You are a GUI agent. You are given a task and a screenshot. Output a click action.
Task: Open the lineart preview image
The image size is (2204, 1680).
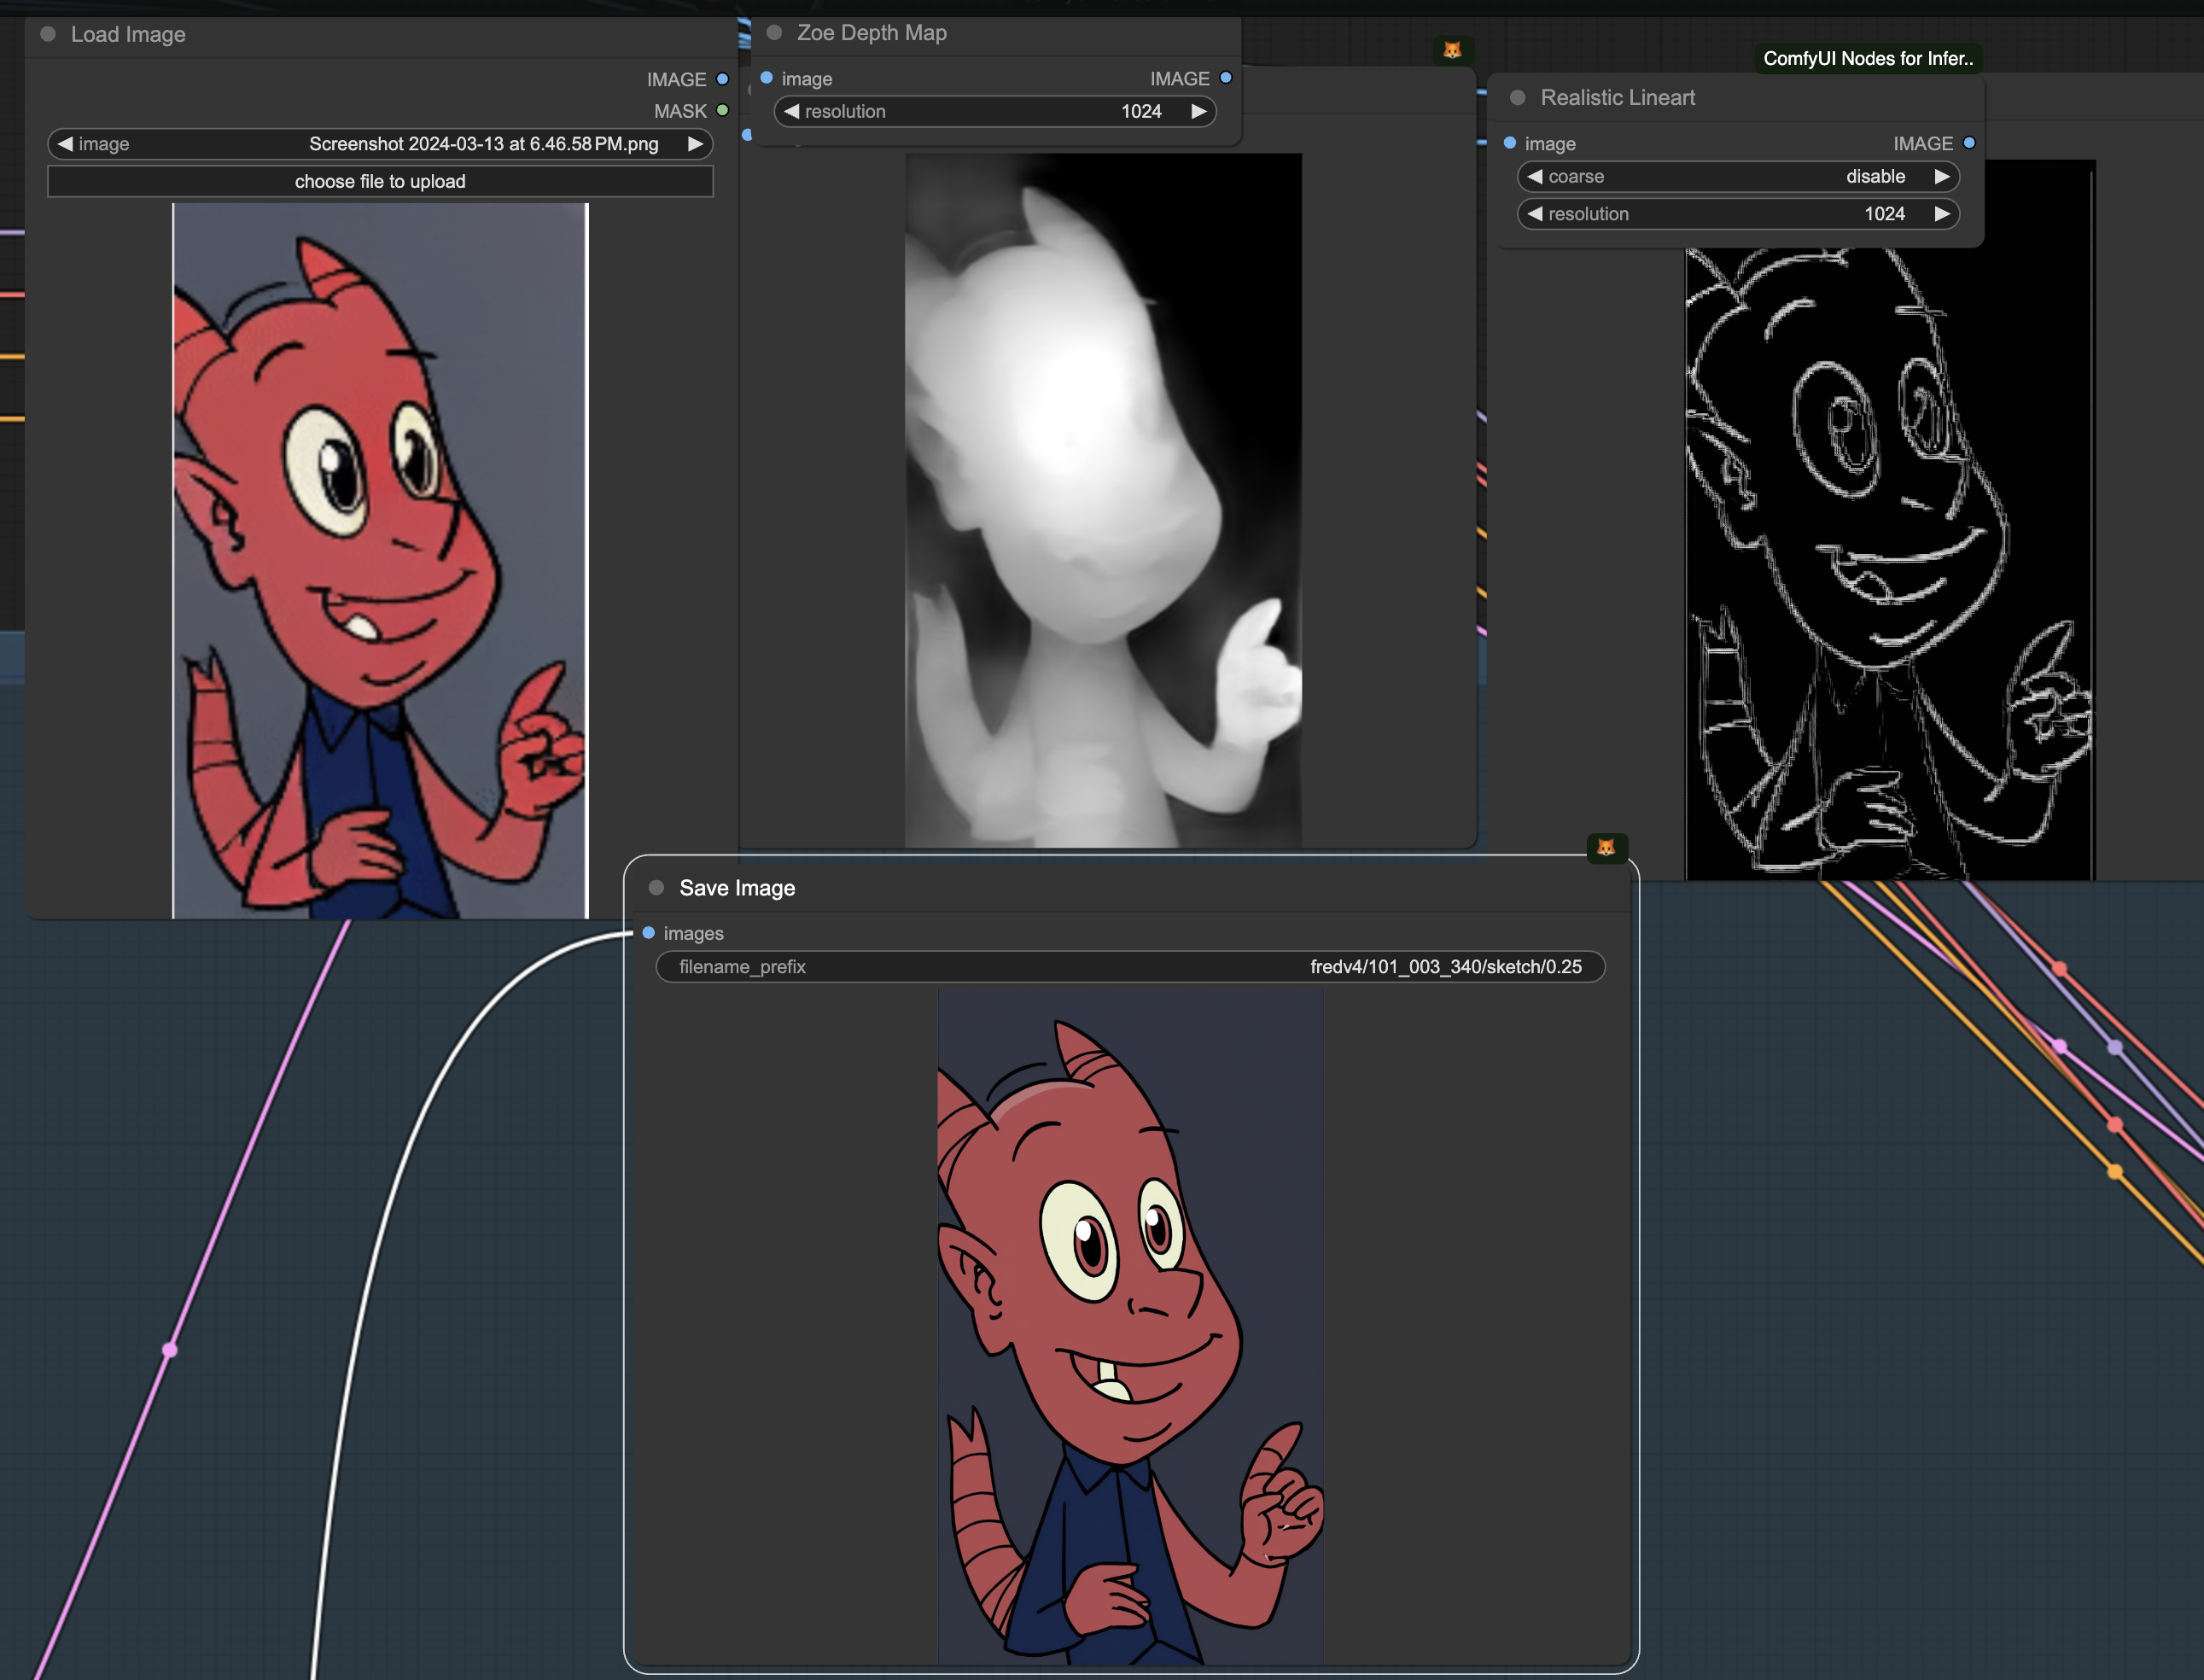[1890, 565]
